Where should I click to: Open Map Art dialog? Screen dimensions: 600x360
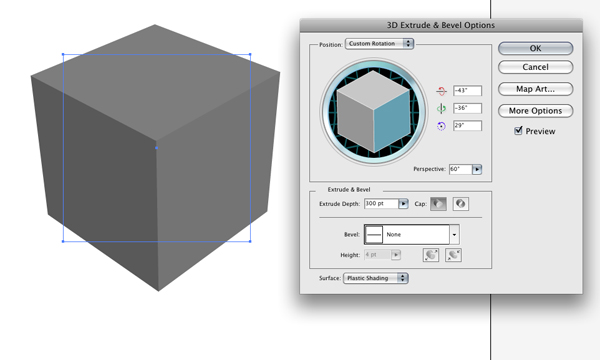tap(535, 89)
